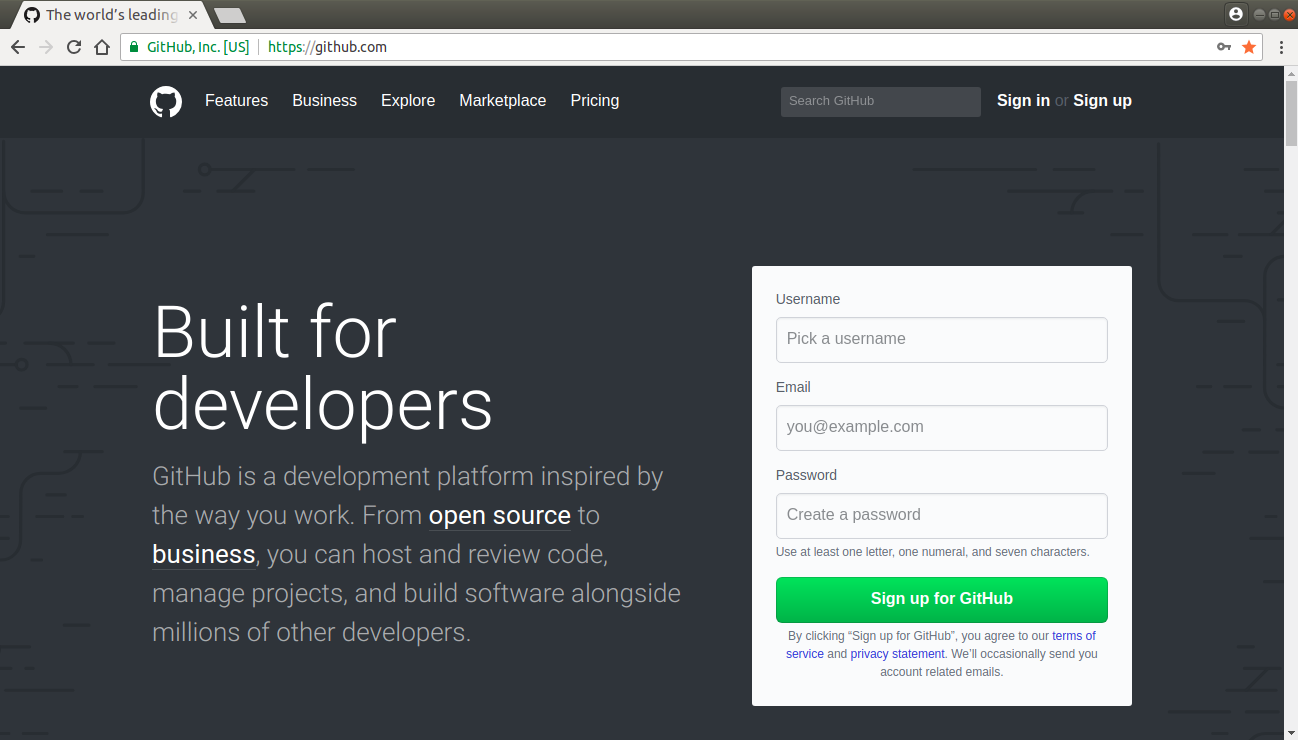Click the bookmark star icon
Screen dimensions: 1298x740
click(x=1249, y=47)
